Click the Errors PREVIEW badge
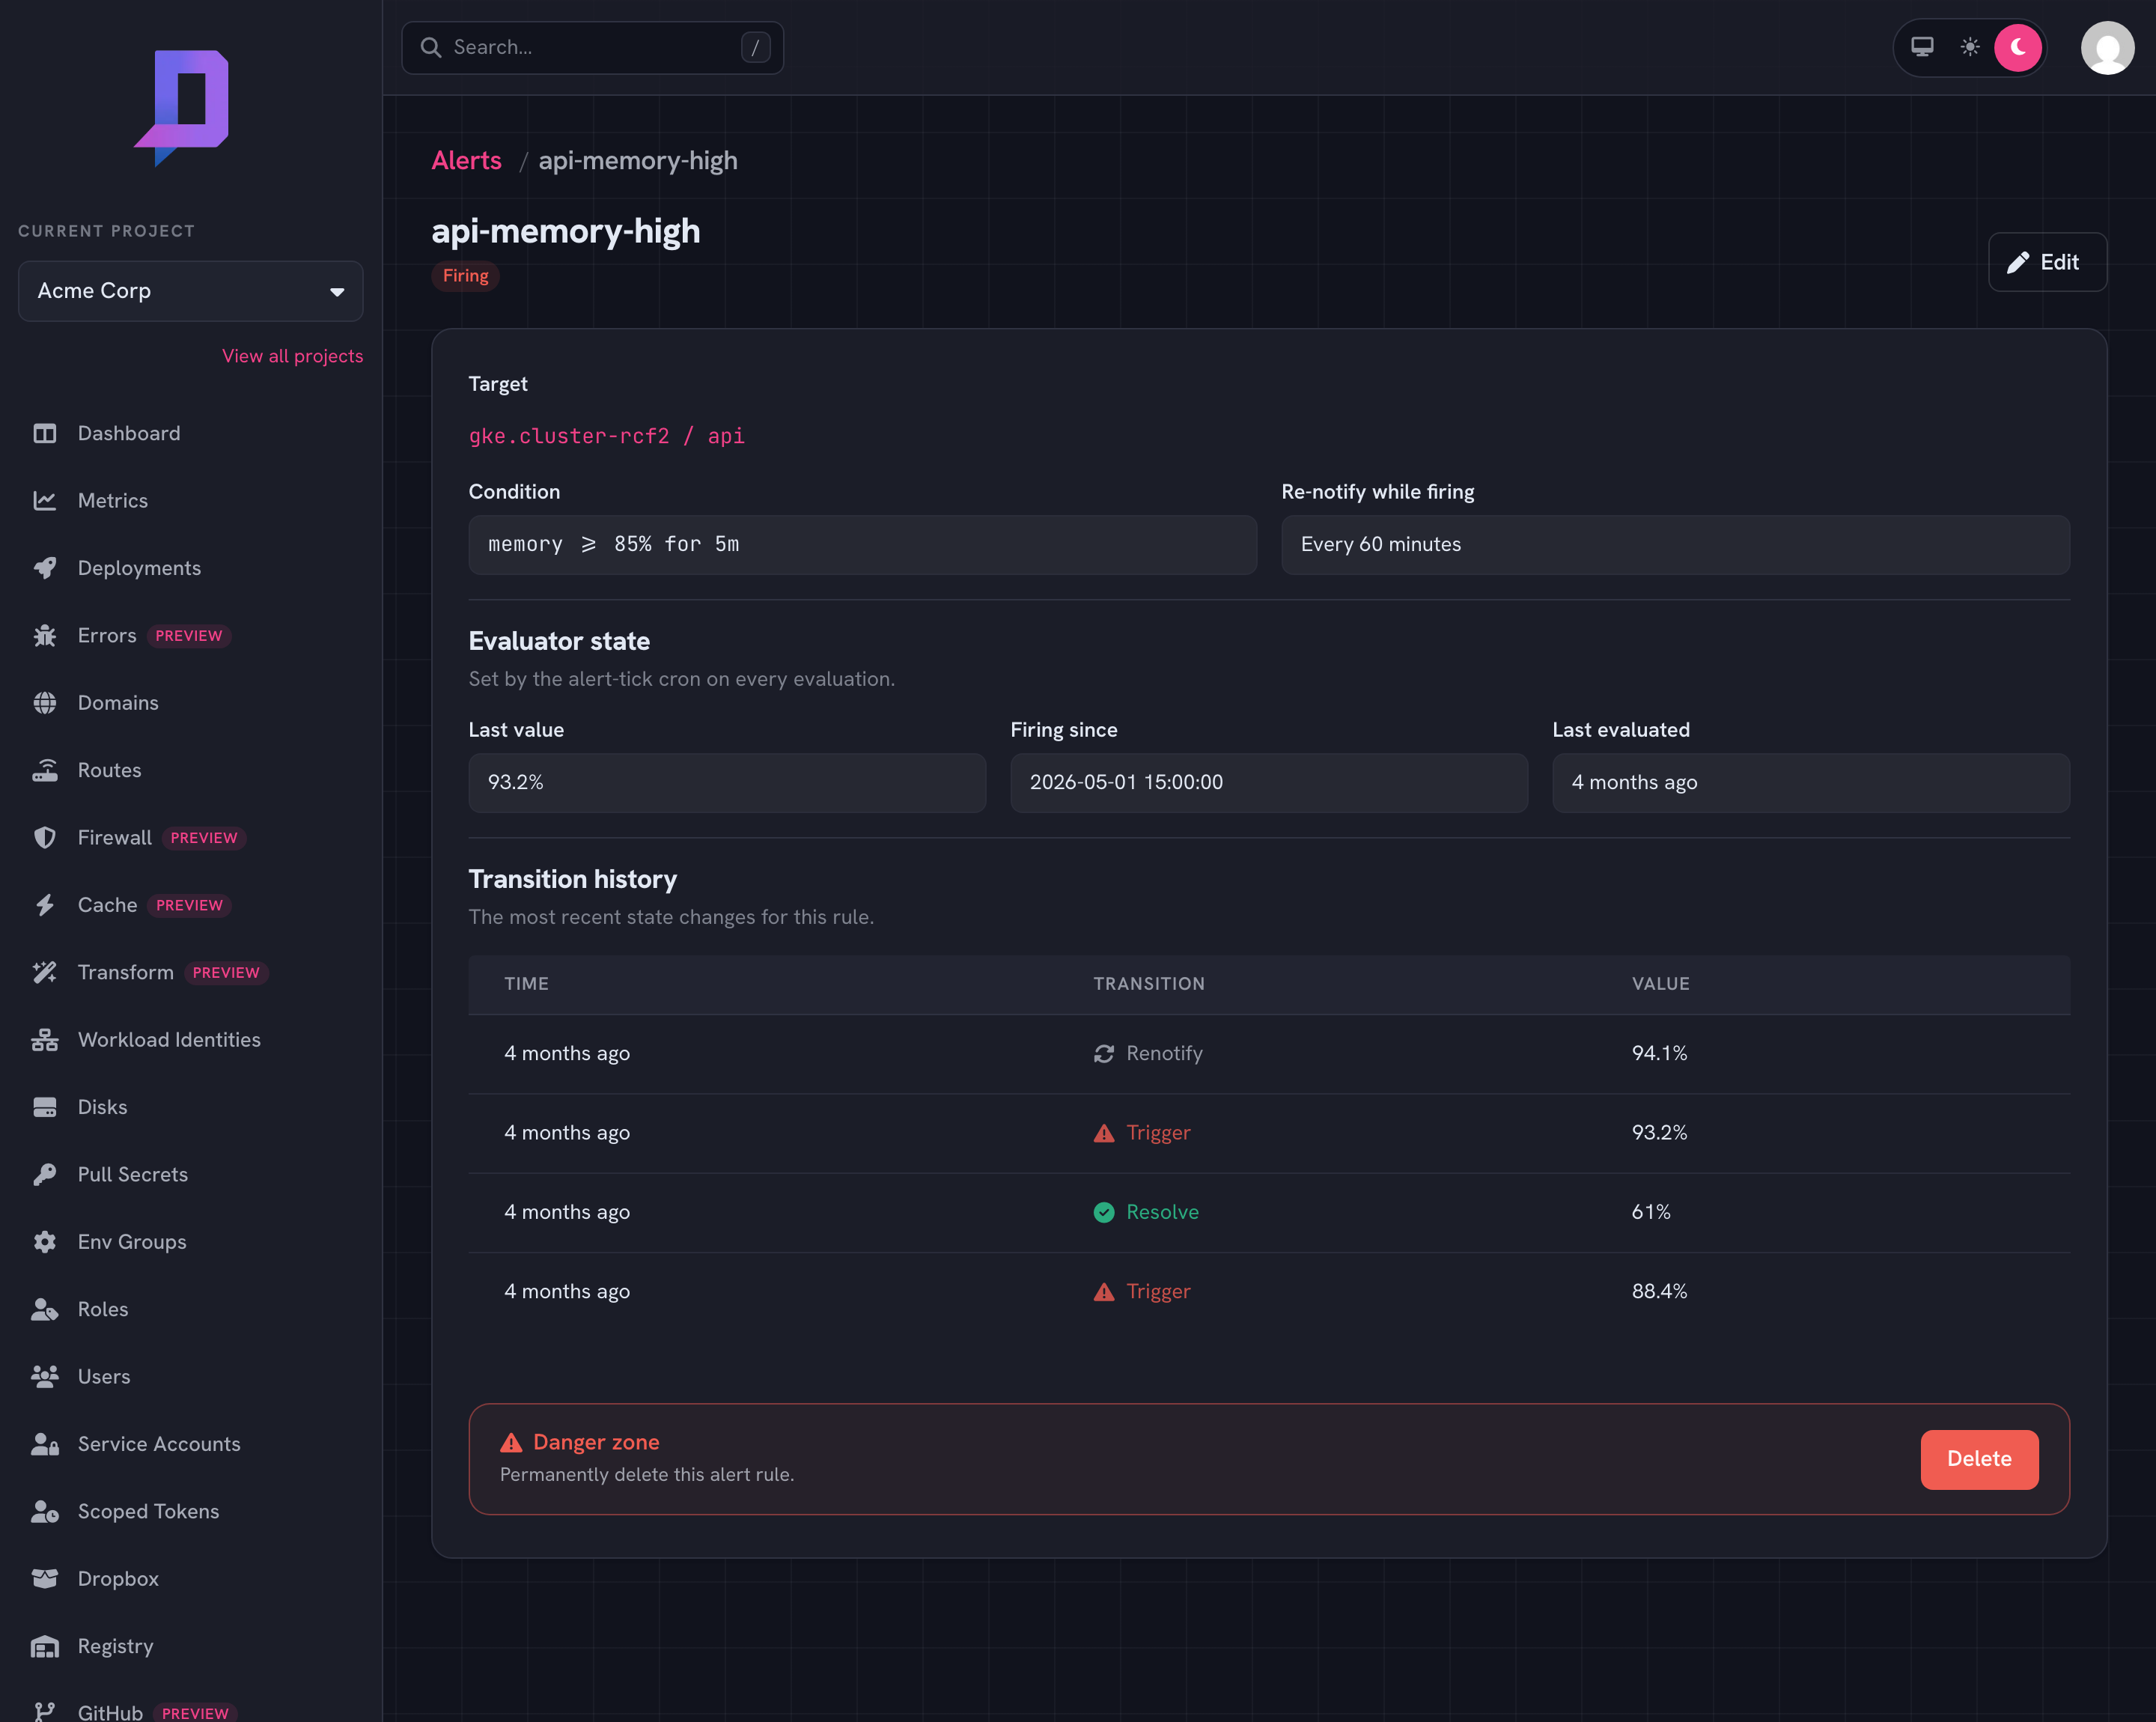The width and height of the screenshot is (2156, 1722). point(189,636)
